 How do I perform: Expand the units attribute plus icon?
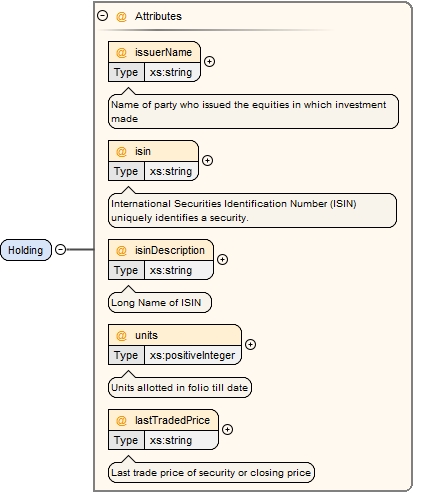point(250,344)
